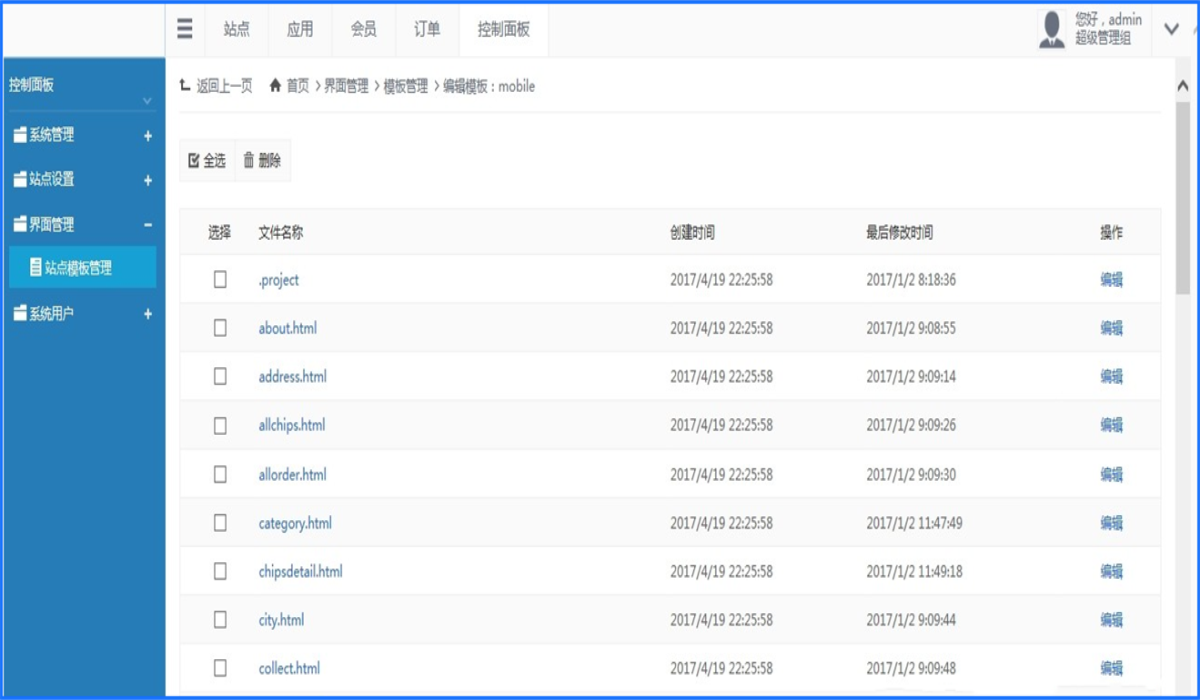Viewport: 1200px width, 700px height.
Task: Open 界面管理 in the breadcrumb
Action: (x=346, y=86)
